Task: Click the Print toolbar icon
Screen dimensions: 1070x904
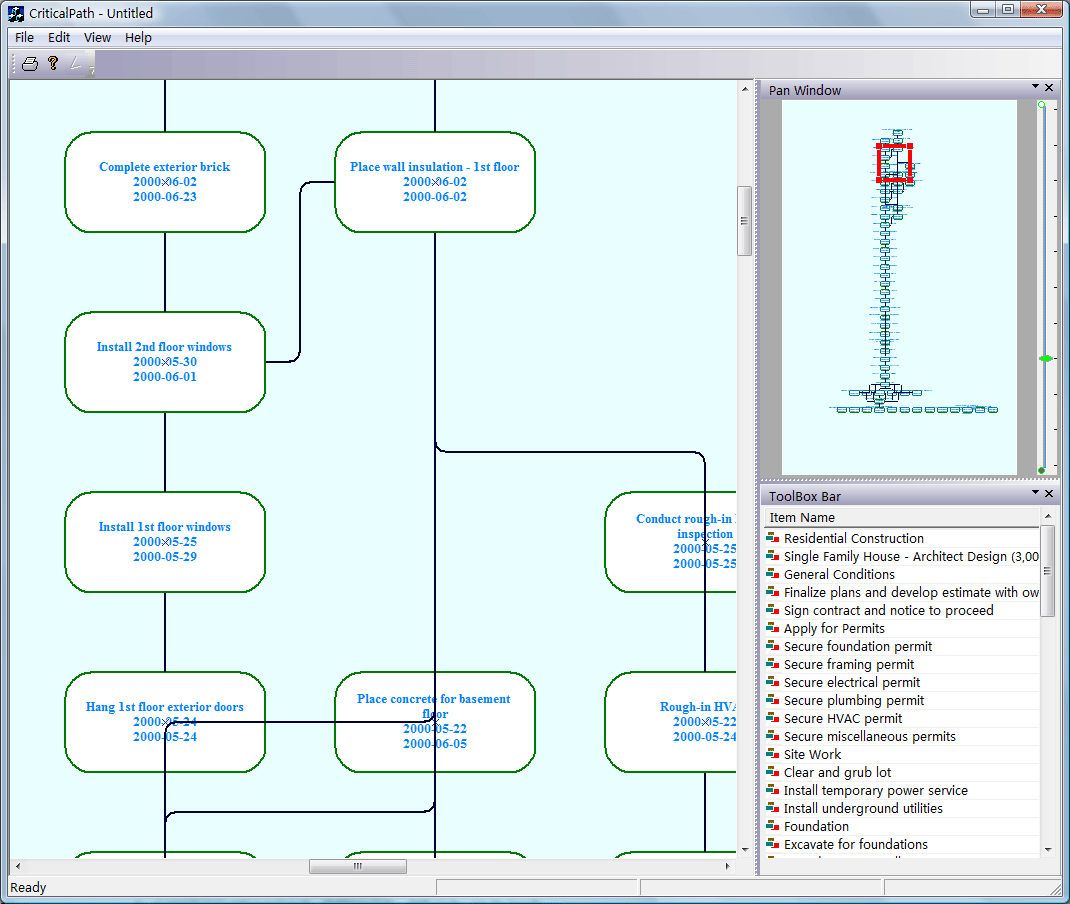Action: tap(30, 64)
